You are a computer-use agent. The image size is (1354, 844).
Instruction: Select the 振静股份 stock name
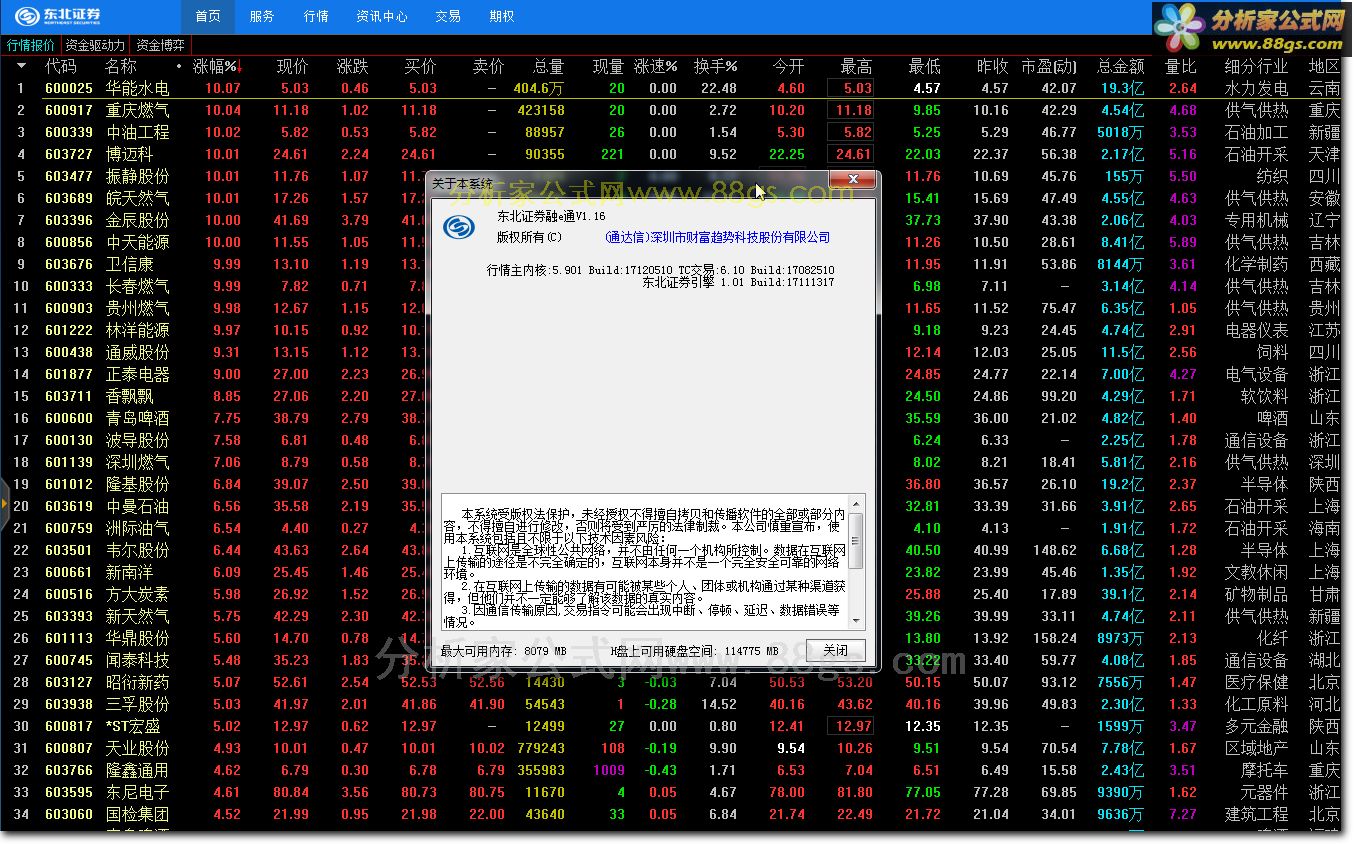click(137, 176)
